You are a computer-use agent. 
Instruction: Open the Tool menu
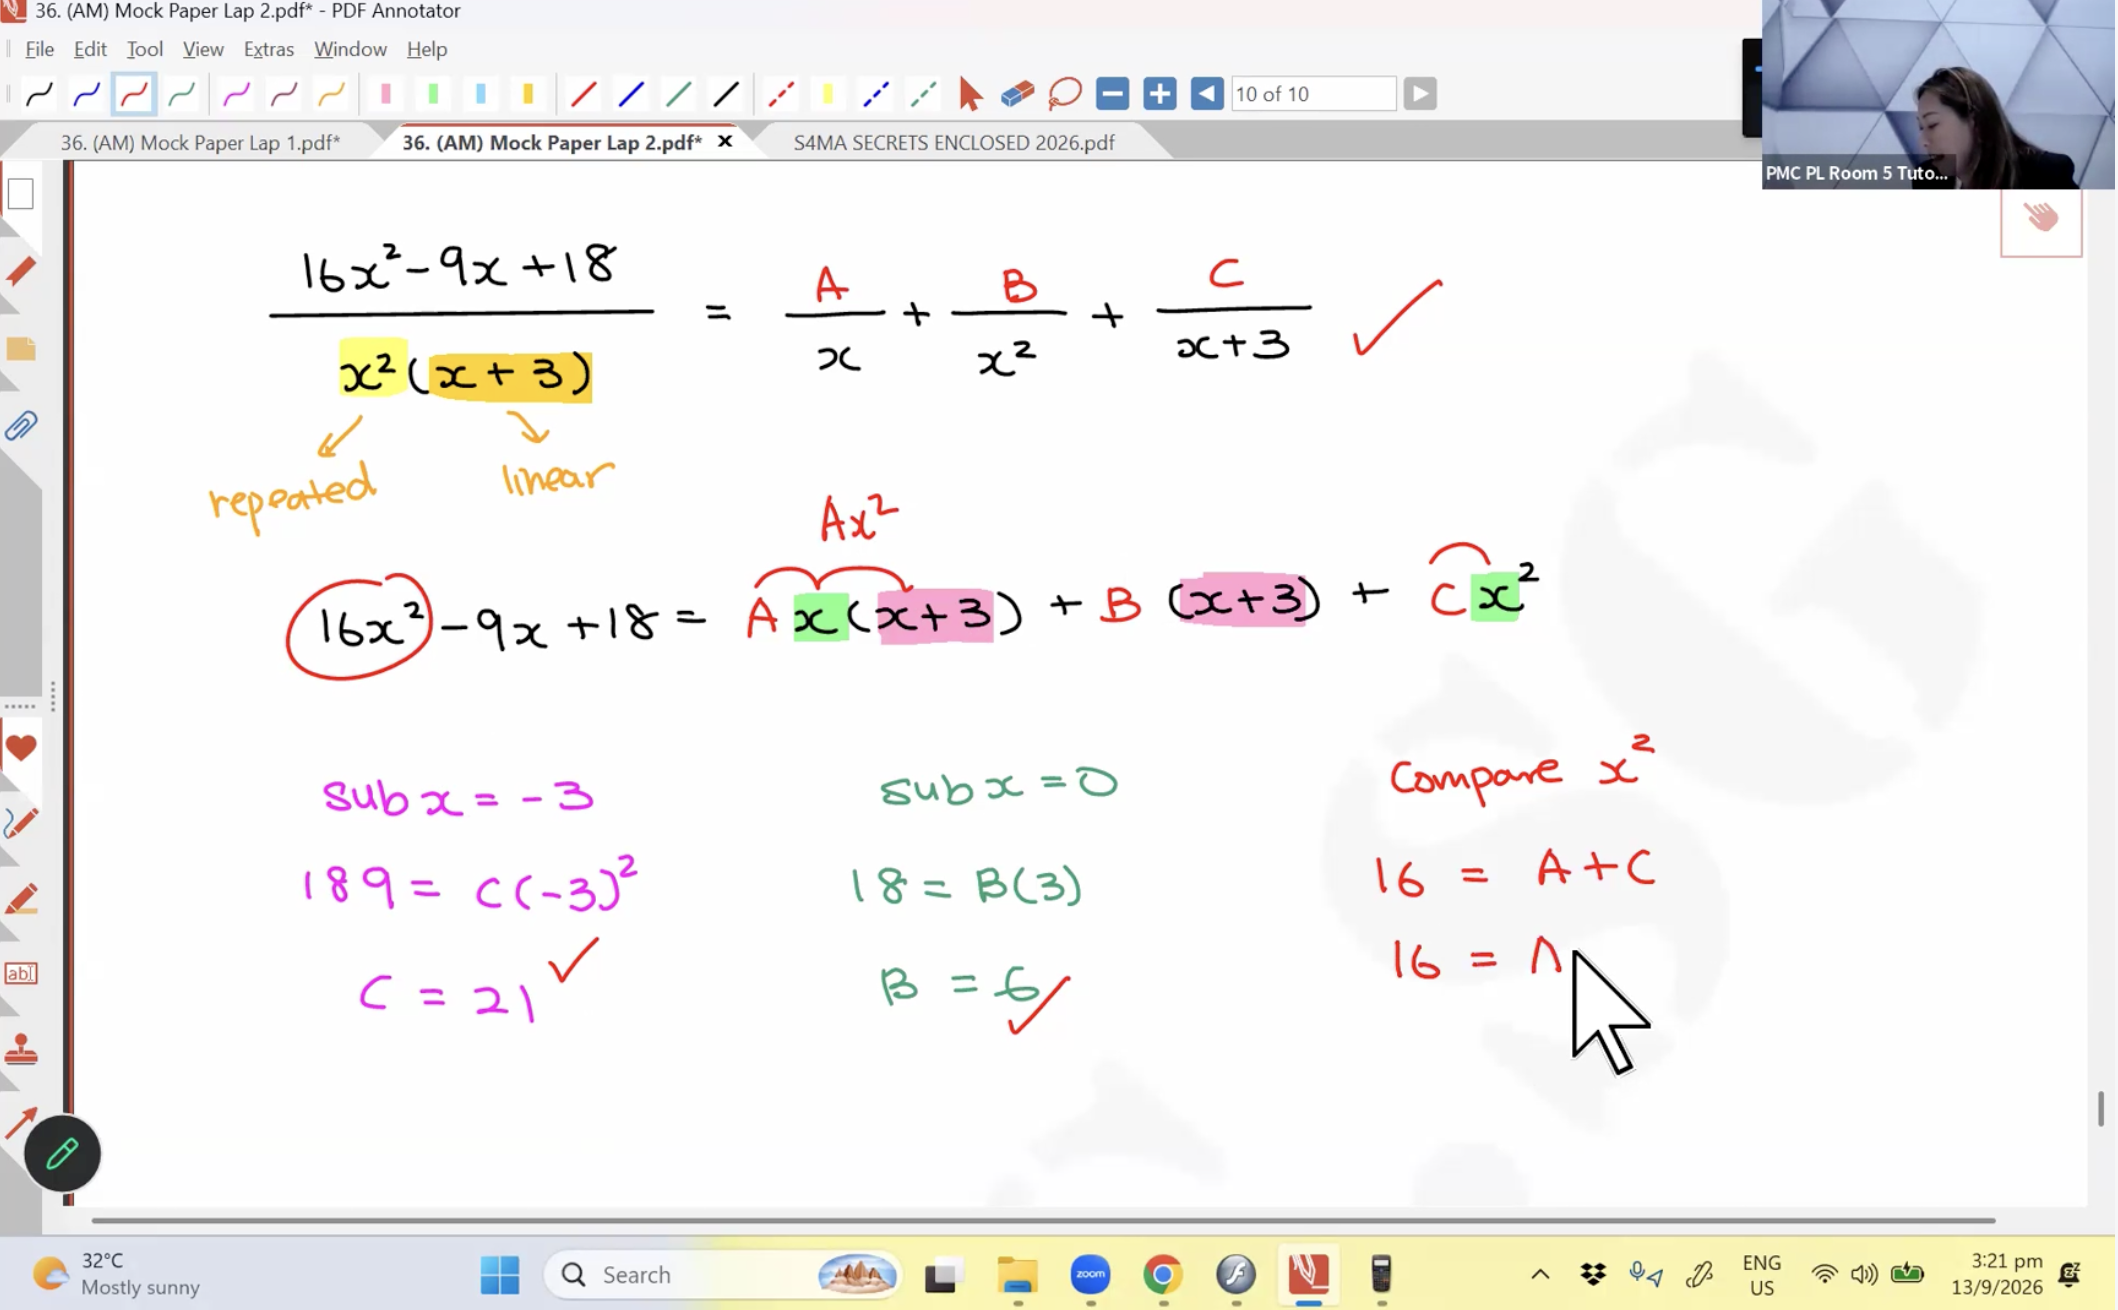[x=144, y=49]
